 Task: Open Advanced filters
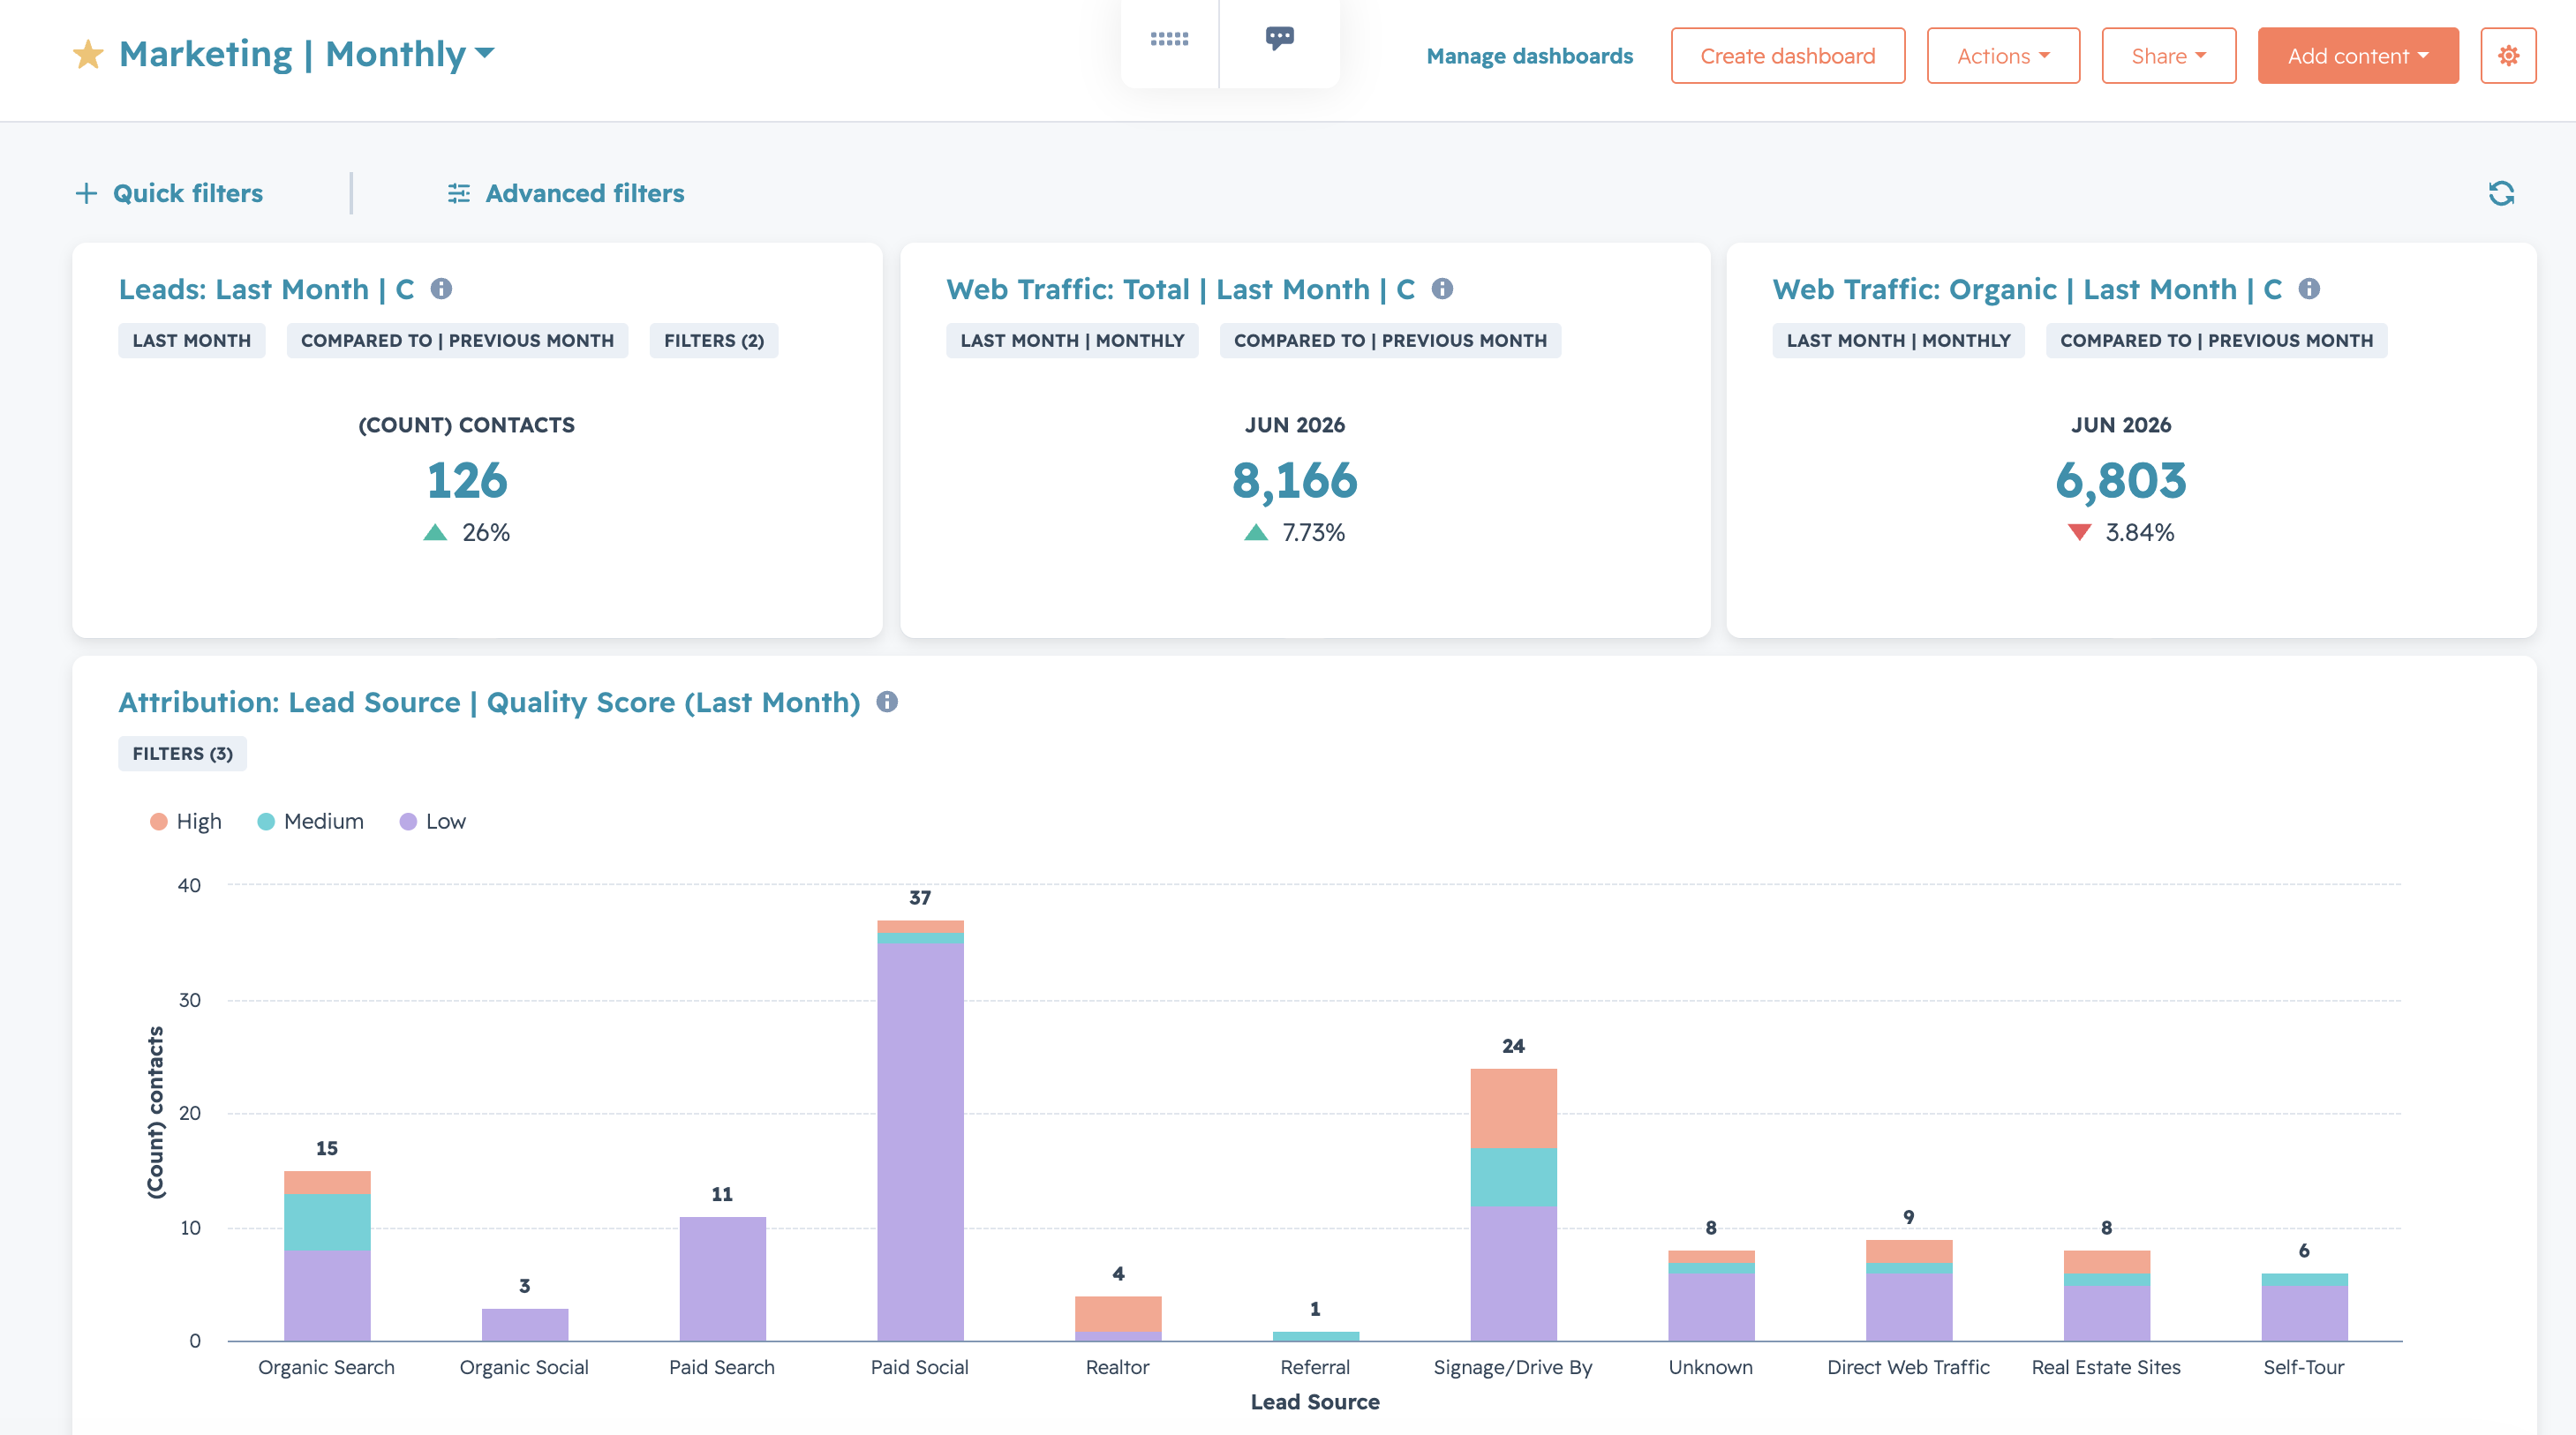[566, 193]
